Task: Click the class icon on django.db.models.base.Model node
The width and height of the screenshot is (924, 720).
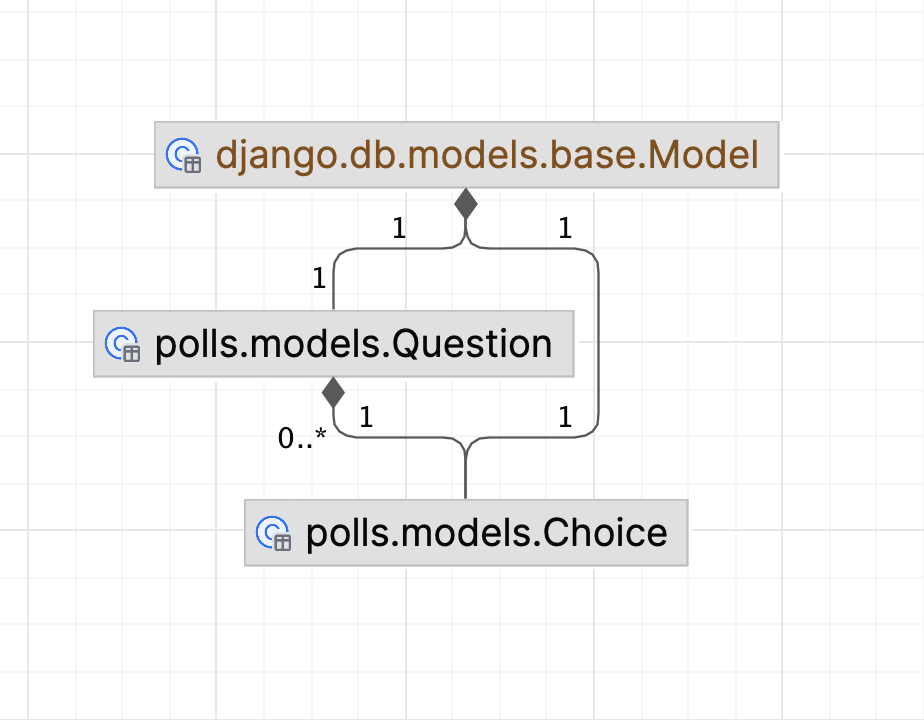Action: pyautogui.click(x=183, y=155)
